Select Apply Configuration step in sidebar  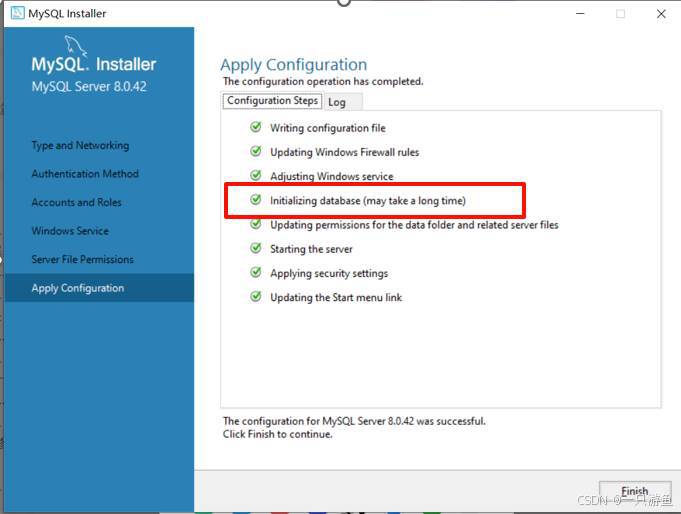[x=99, y=288]
